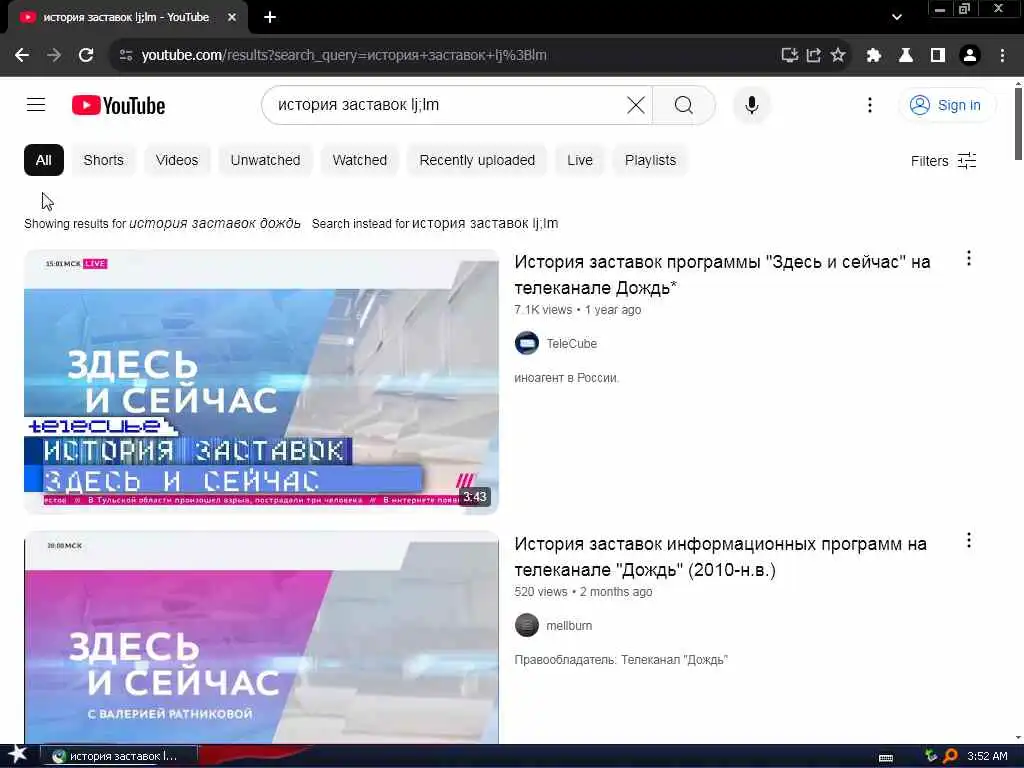Click corrected query история заставок дождь
Screen dimensions: 1024x768
pyautogui.click(x=215, y=223)
